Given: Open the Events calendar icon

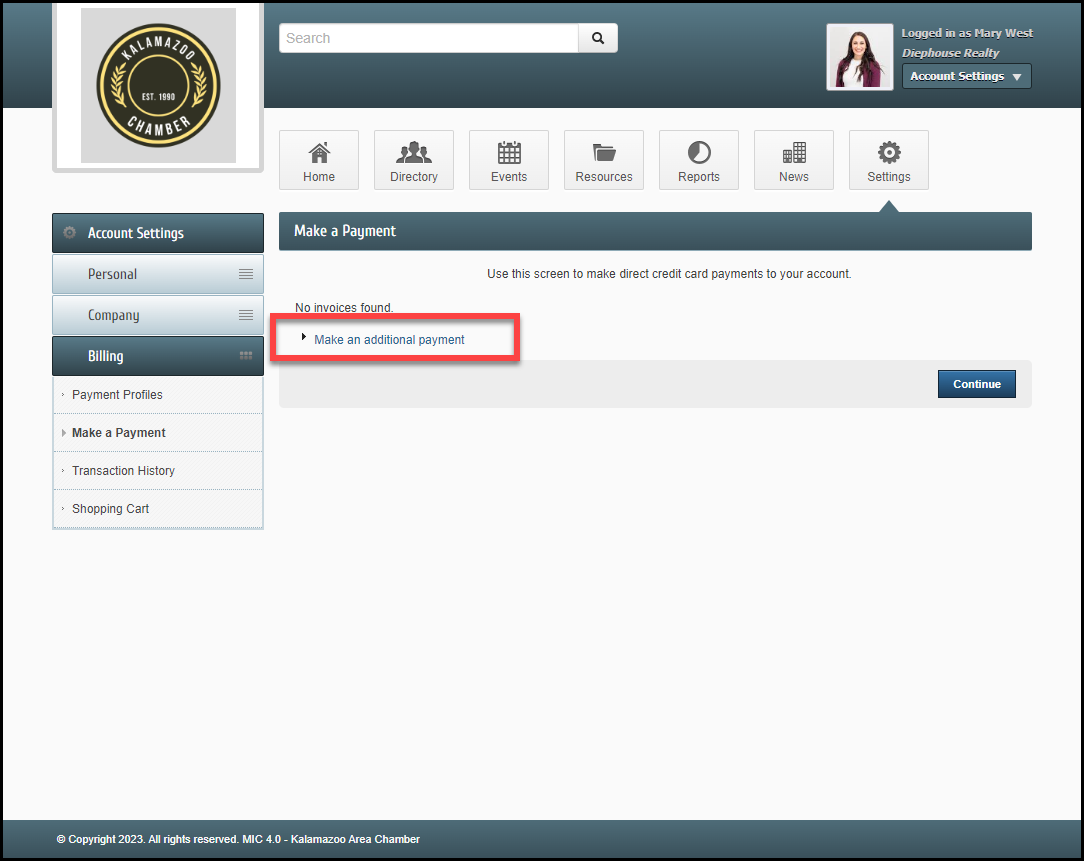Looking at the screenshot, I should click(x=509, y=153).
